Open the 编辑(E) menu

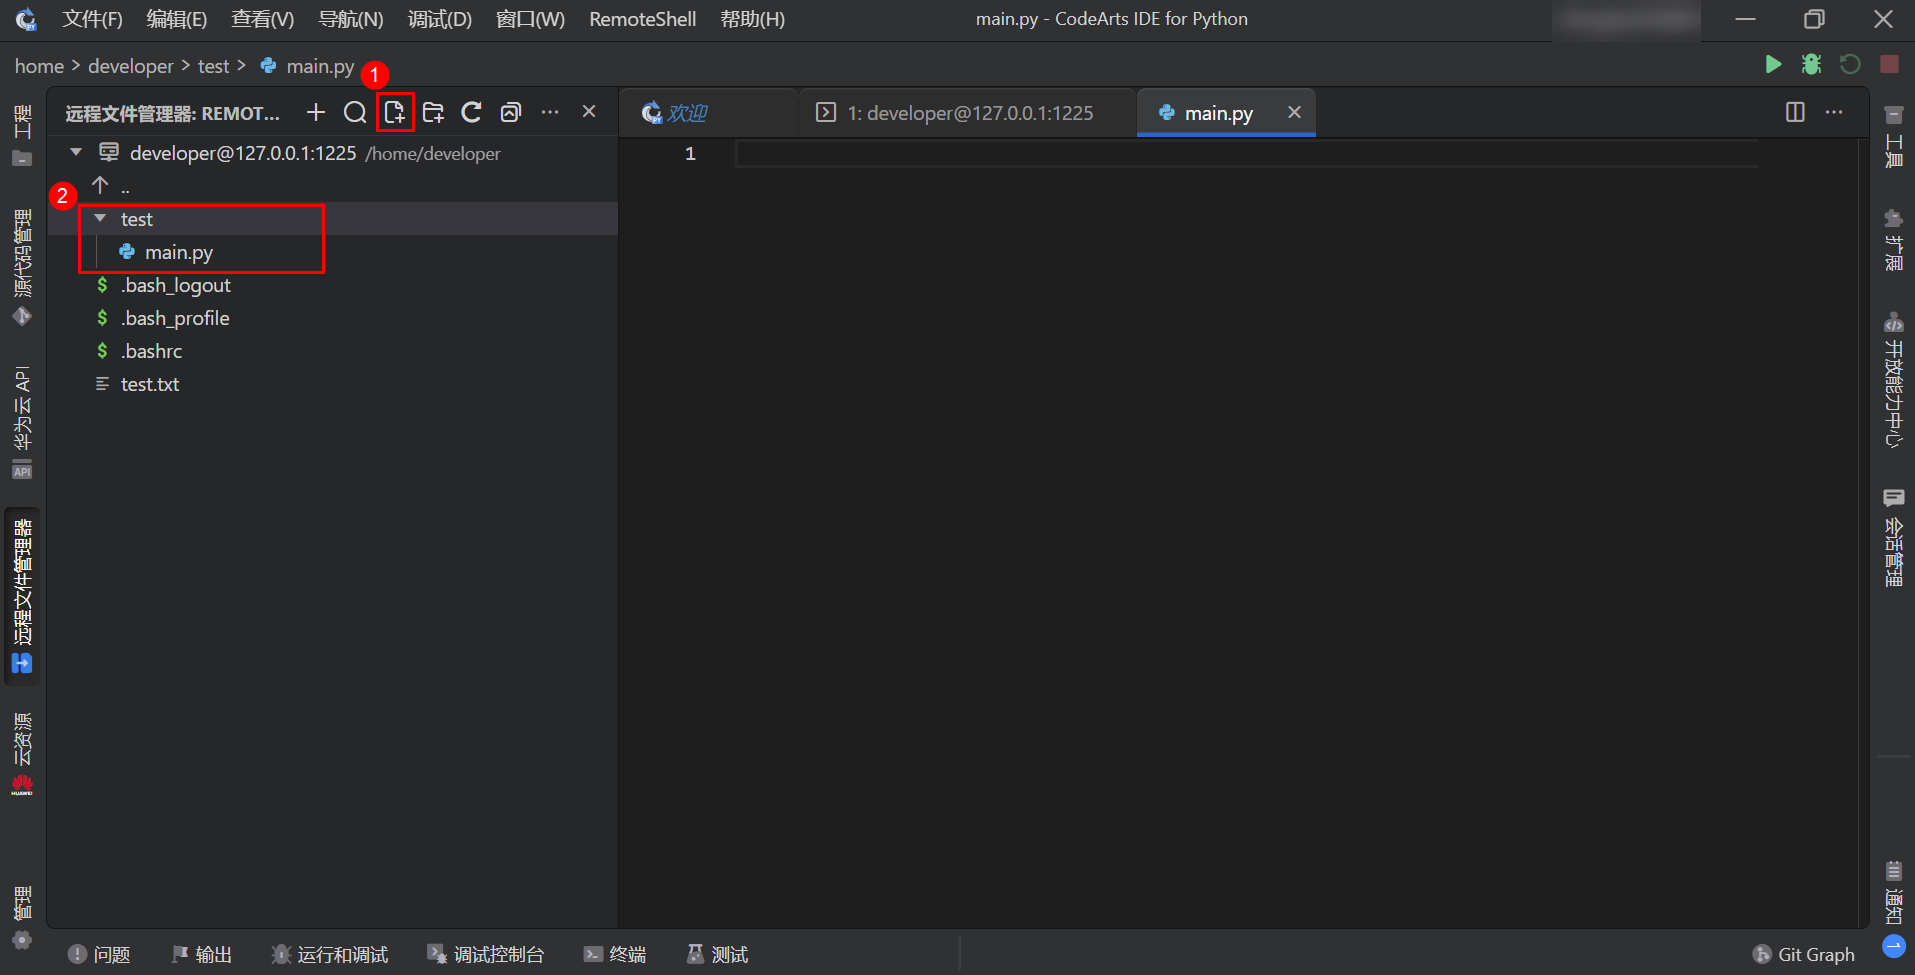tap(177, 19)
